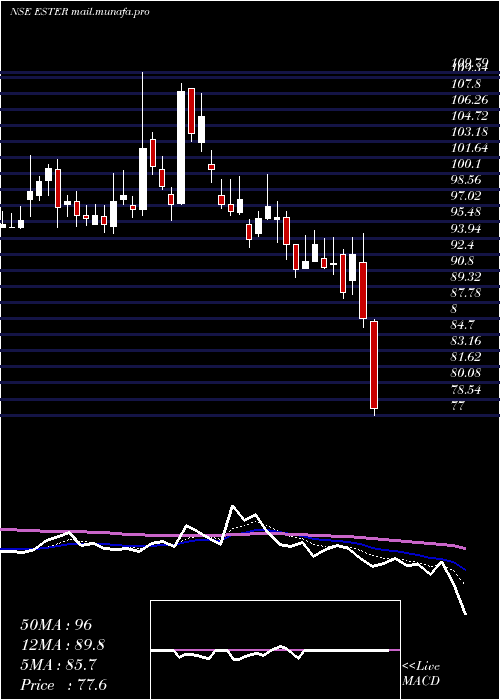This screenshot has height=700, width=500.
Task: Click the 81.62 price axis label
Action: tap(466, 357)
